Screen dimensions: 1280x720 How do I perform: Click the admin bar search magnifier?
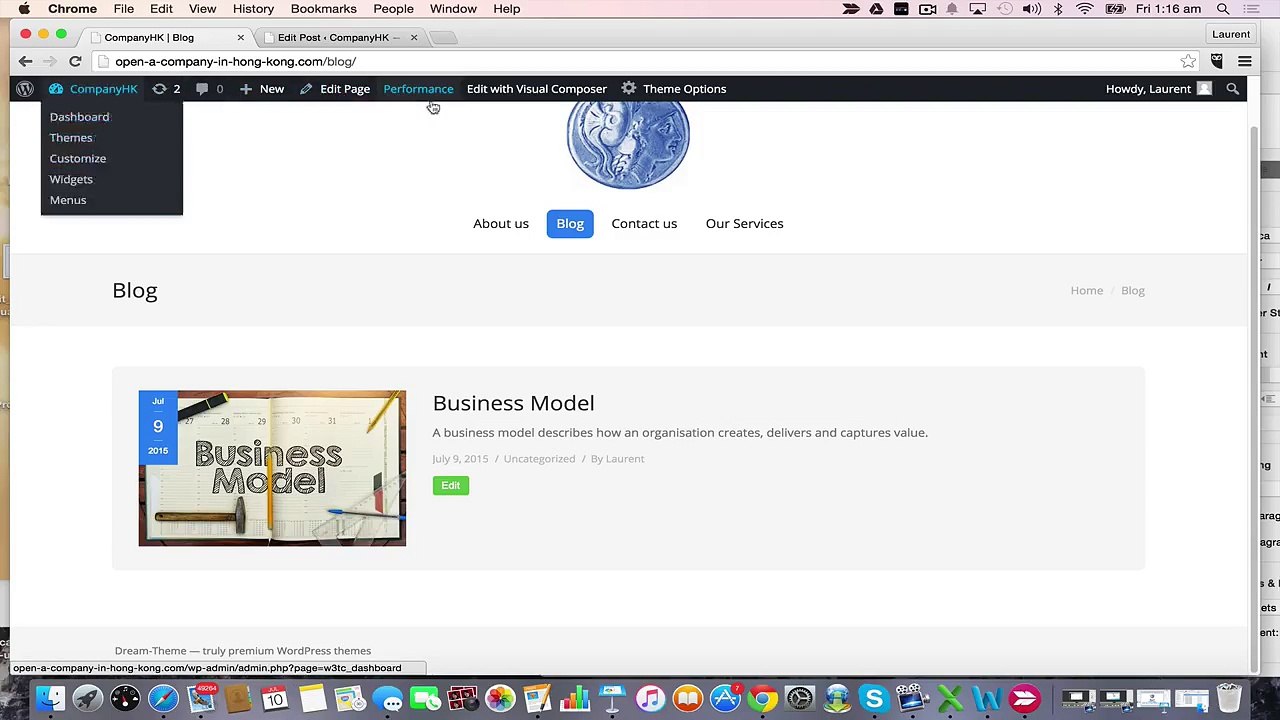tap(1232, 89)
